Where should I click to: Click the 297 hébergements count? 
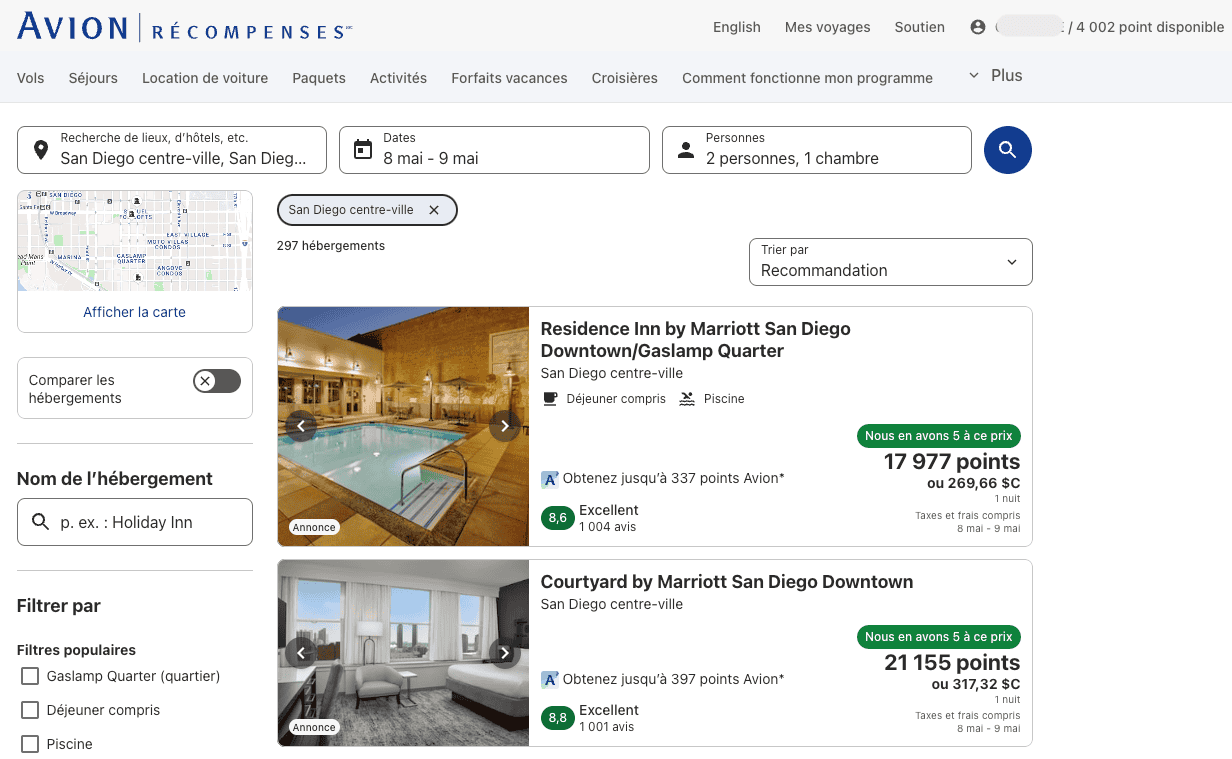coord(331,246)
